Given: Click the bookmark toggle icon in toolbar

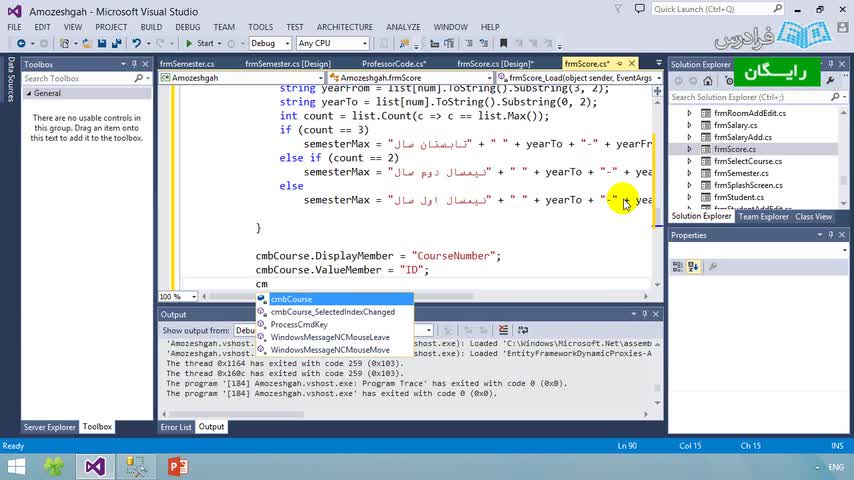Looking at the screenshot, I should [503, 43].
